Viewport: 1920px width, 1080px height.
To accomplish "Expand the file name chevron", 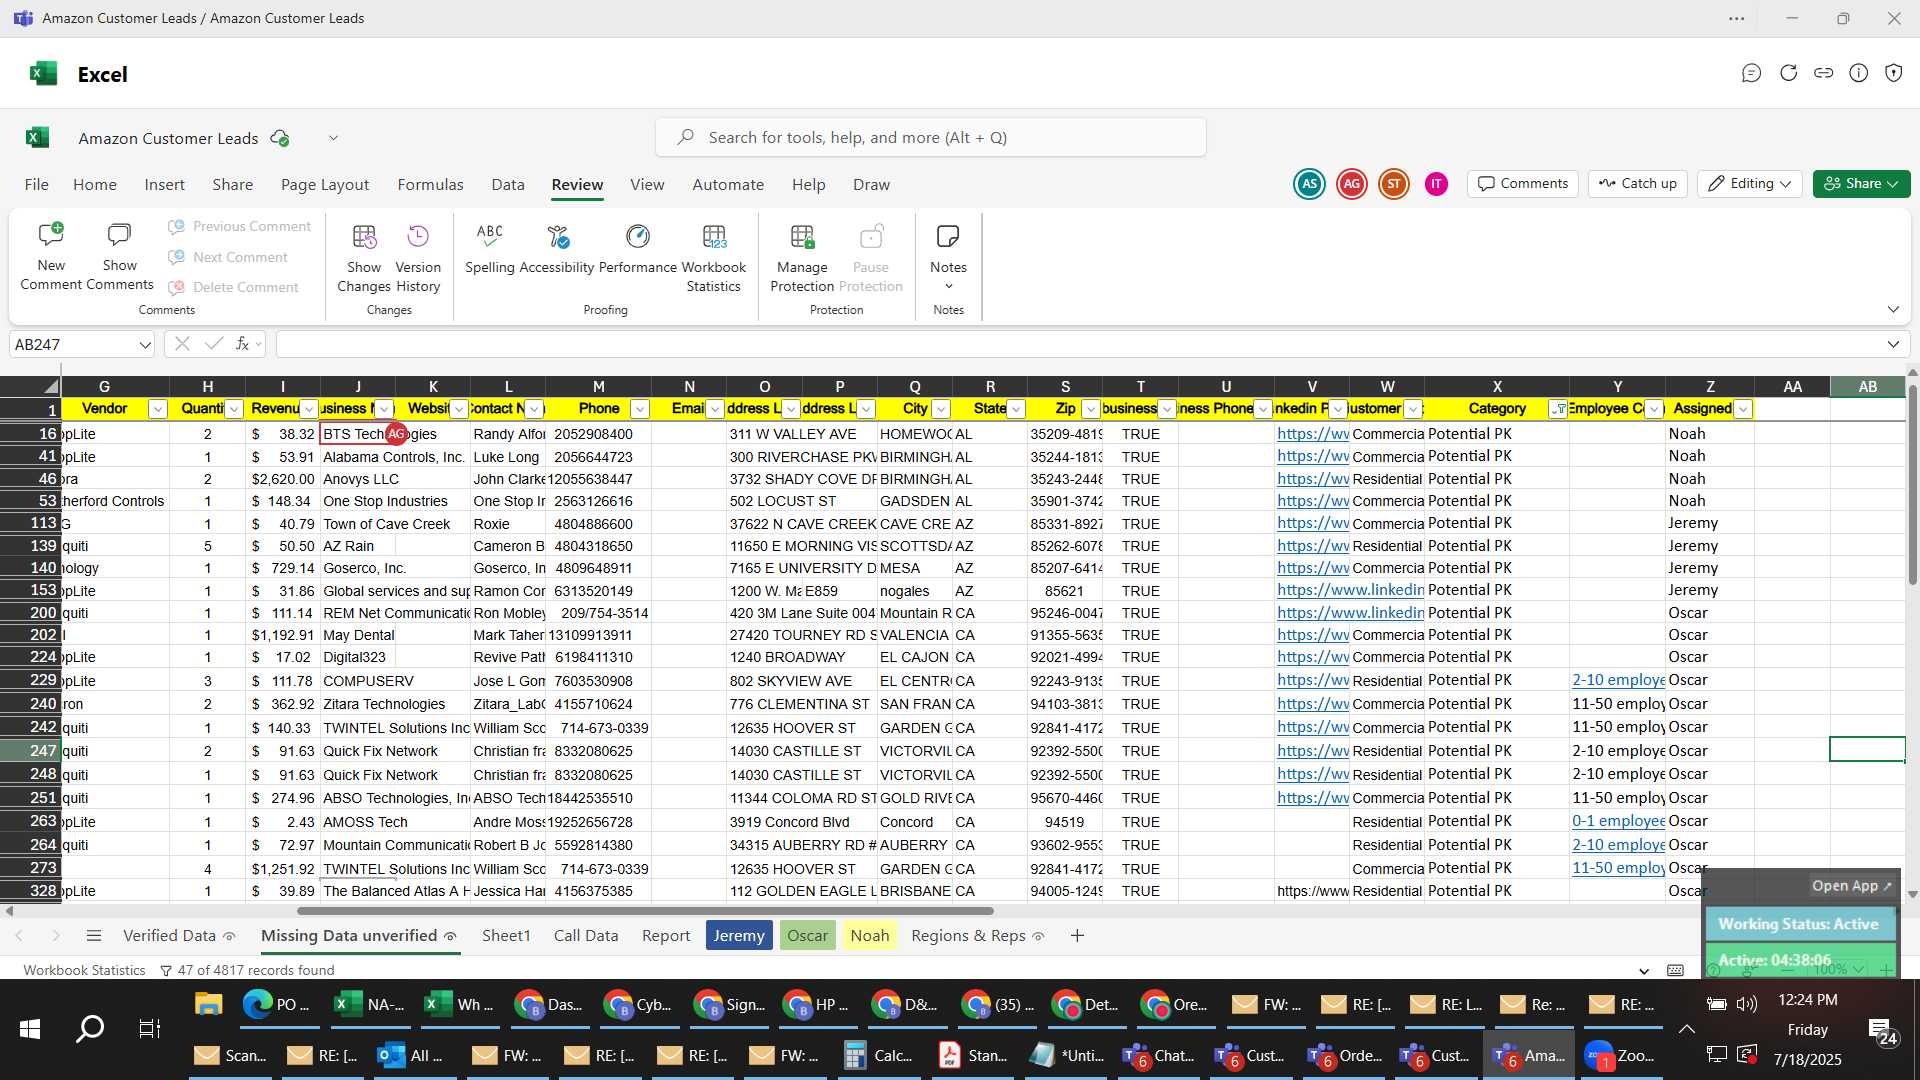I will click(x=333, y=138).
